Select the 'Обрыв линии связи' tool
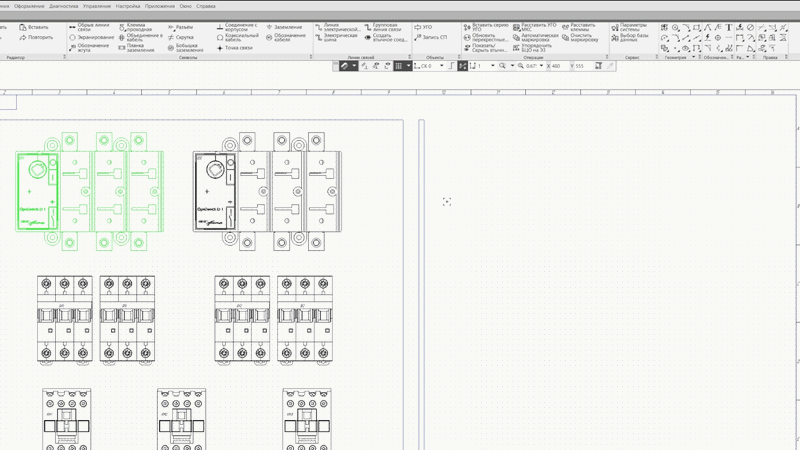This screenshot has width=800, height=450. pyautogui.click(x=89, y=27)
